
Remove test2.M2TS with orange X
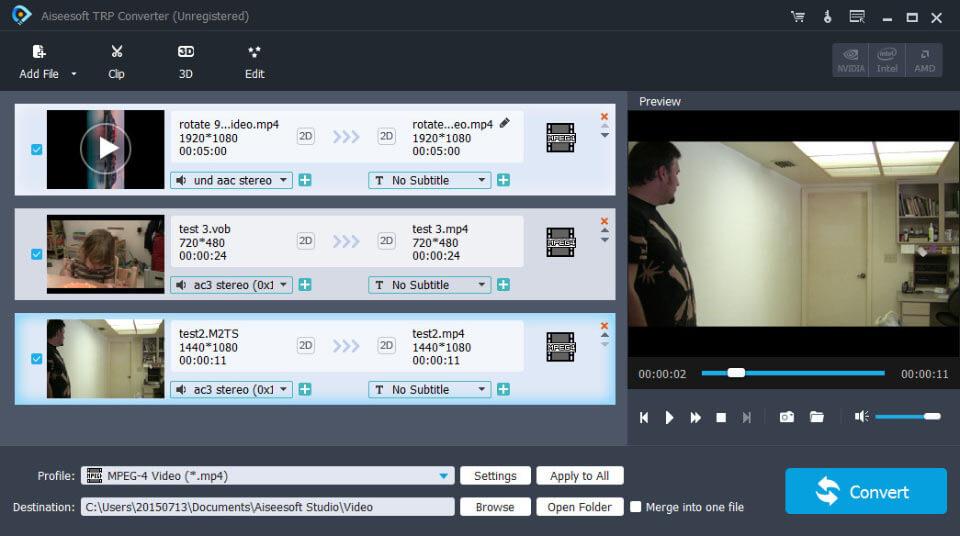(604, 326)
